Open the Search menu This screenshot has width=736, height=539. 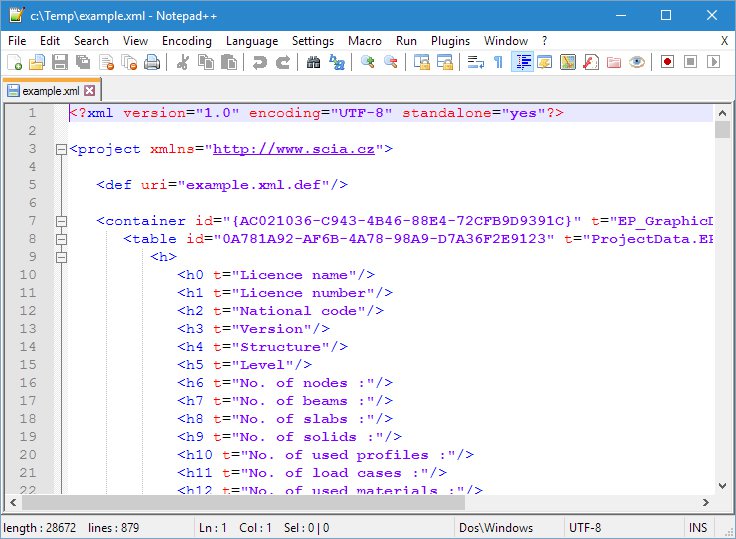[91, 41]
